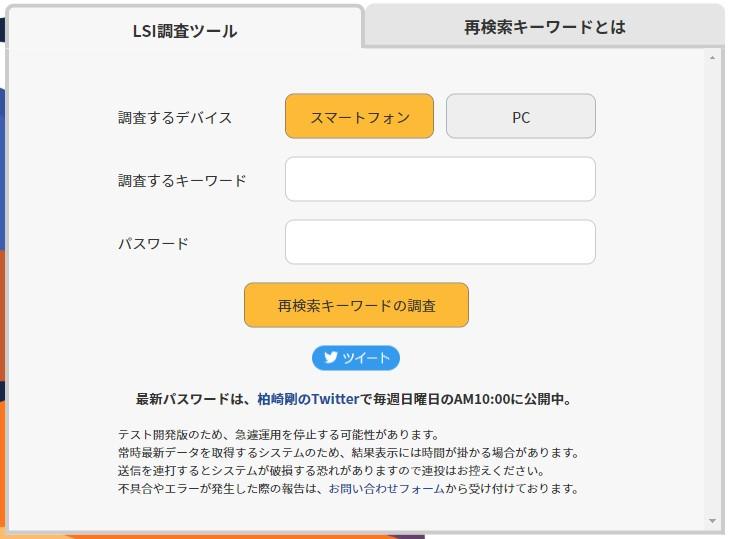
Task: Click the テスト開発版のため notice line
Action: (278, 435)
